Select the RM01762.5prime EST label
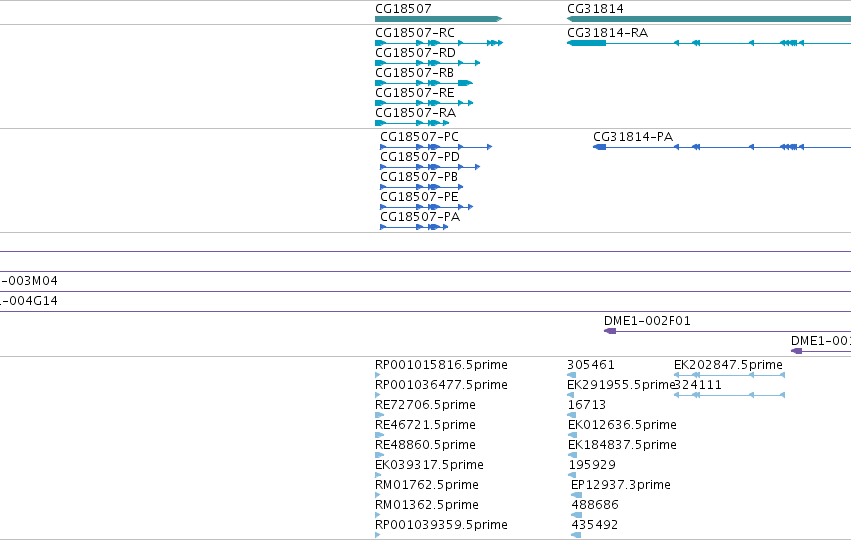This screenshot has width=851, height=540. [427, 485]
